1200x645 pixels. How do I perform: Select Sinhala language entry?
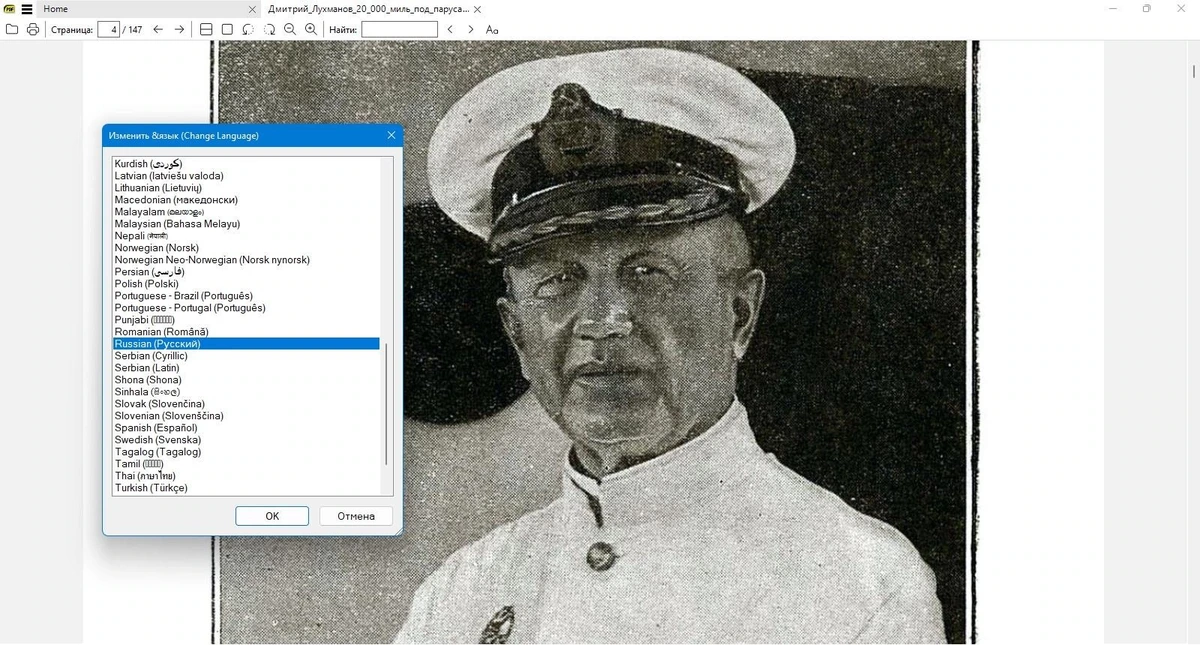pos(246,392)
